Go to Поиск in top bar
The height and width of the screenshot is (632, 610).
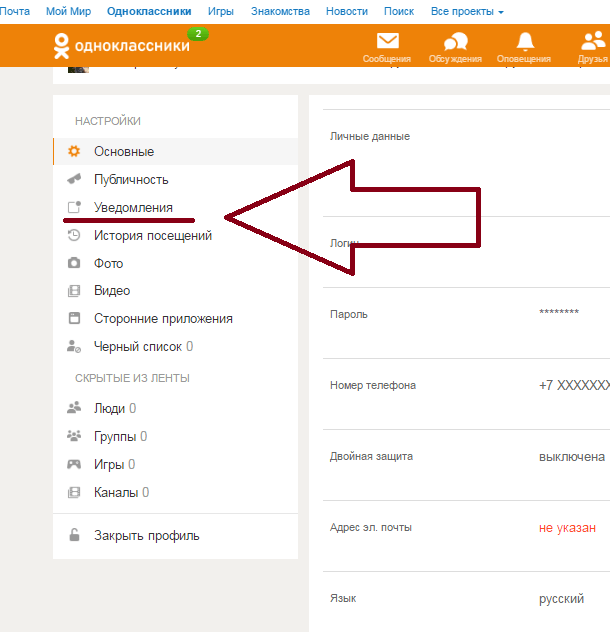click(x=399, y=11)
